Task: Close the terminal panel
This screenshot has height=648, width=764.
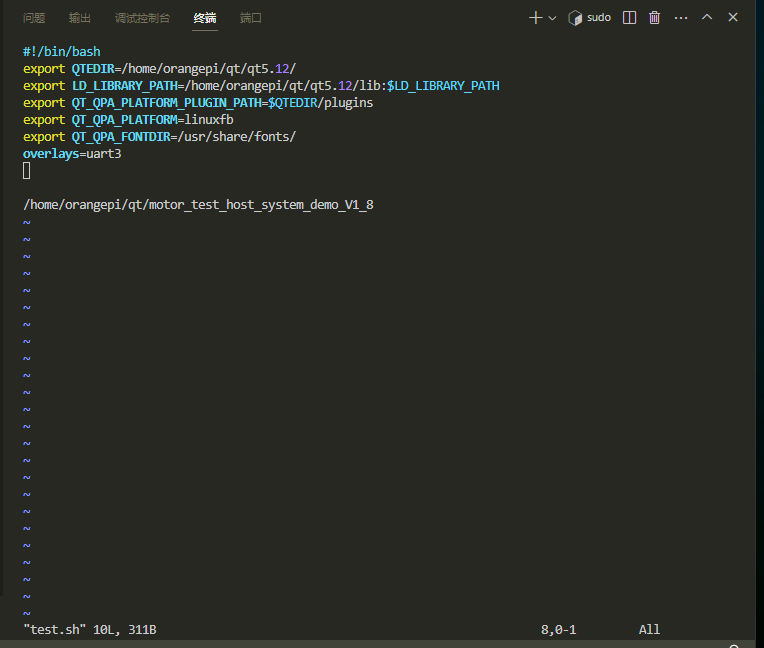Action: [732, 18]
